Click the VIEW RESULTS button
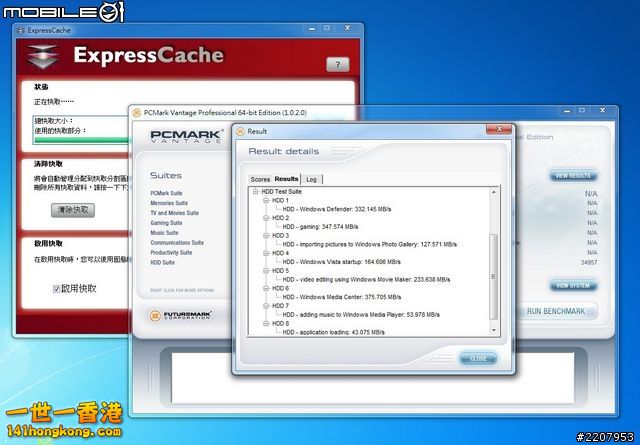Image resolution: width=640 pixels, height=445 pixels. 574,176
